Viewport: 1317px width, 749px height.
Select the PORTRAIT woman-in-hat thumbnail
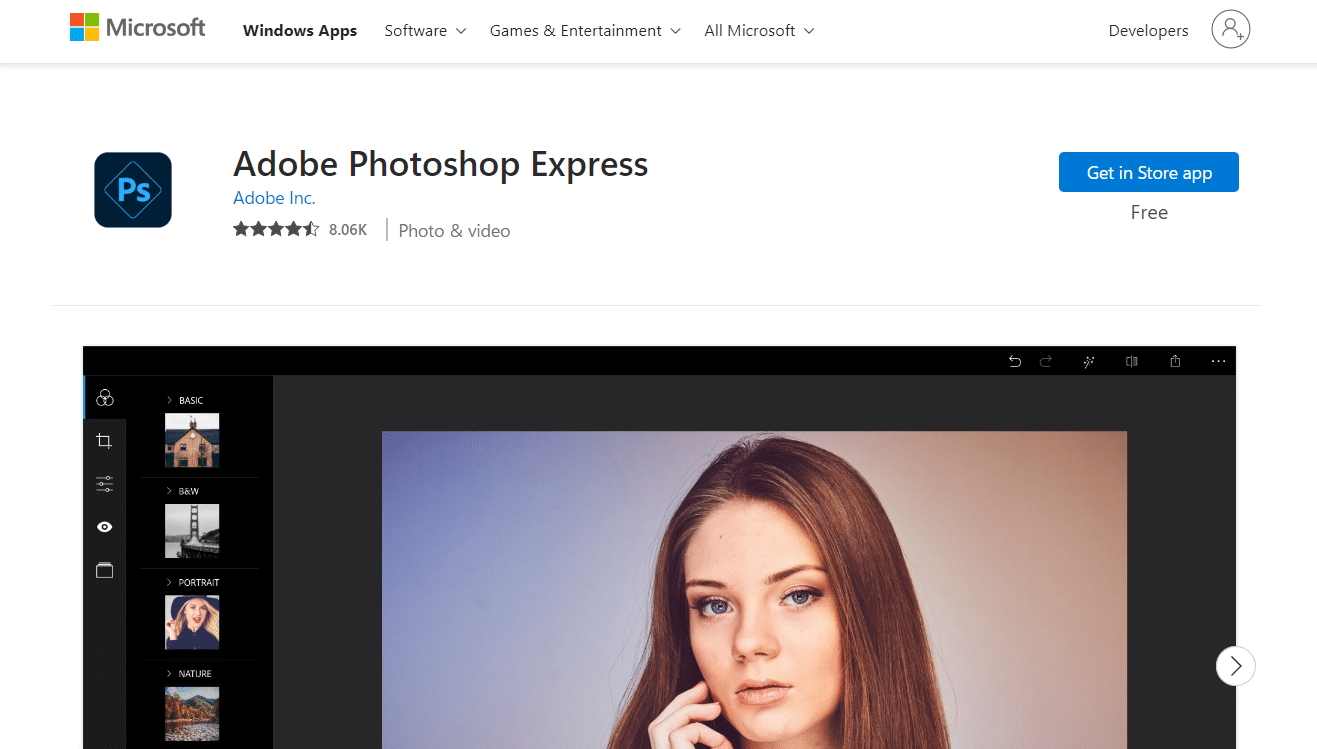(192, 623)
